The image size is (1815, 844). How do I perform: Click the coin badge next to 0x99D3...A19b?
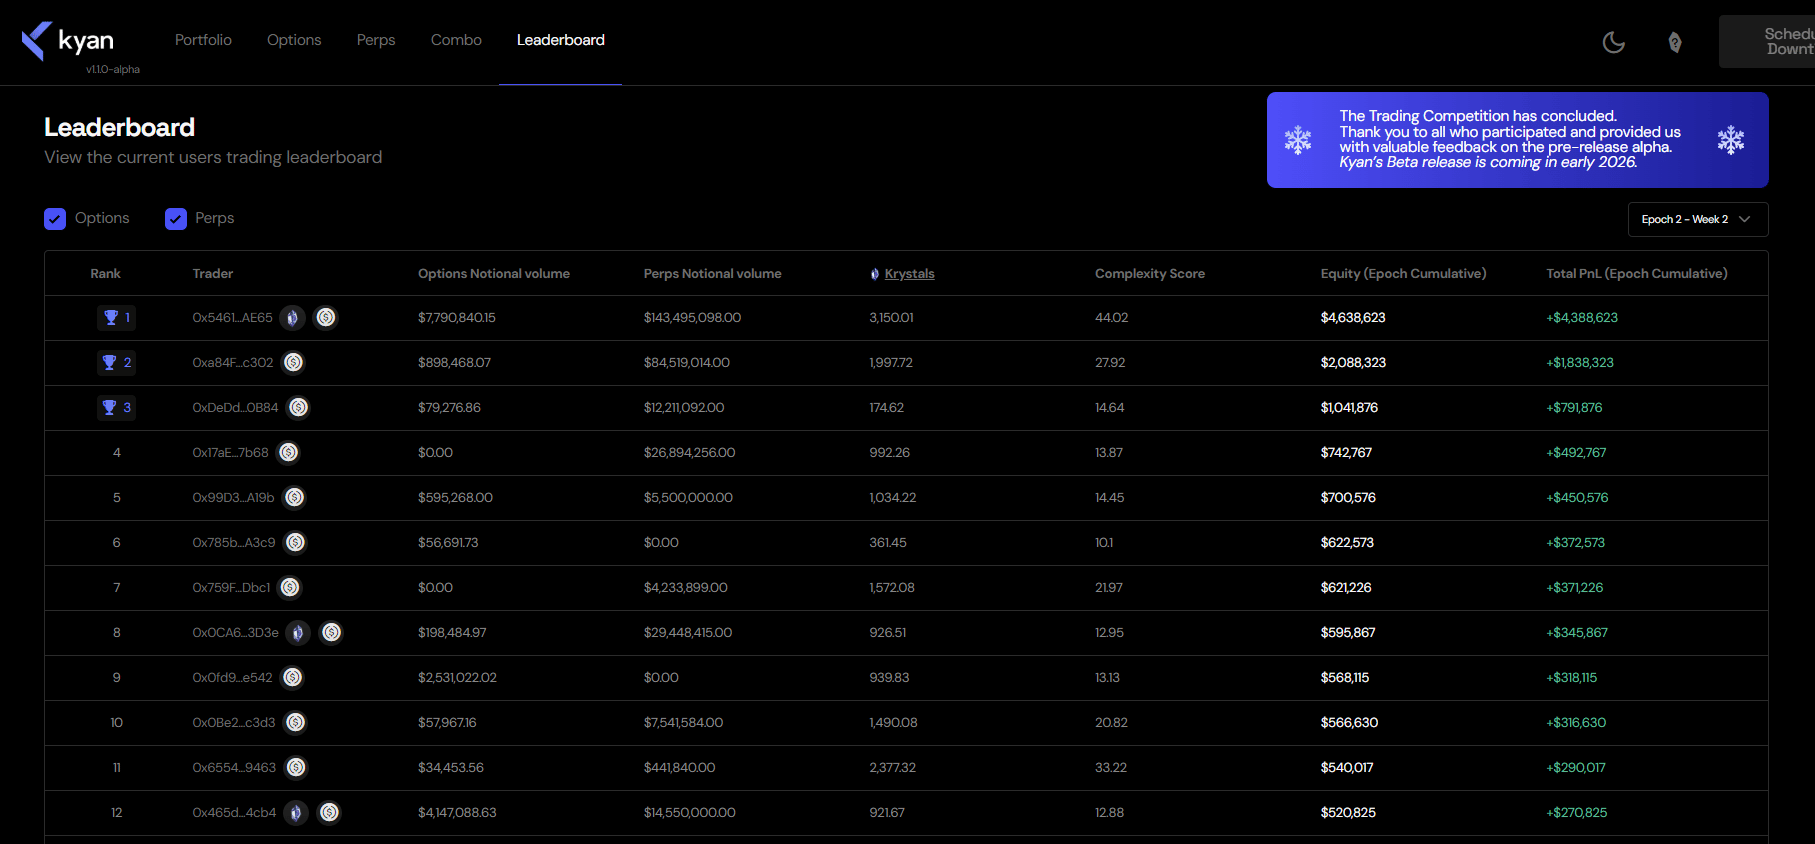pos(294,498)
